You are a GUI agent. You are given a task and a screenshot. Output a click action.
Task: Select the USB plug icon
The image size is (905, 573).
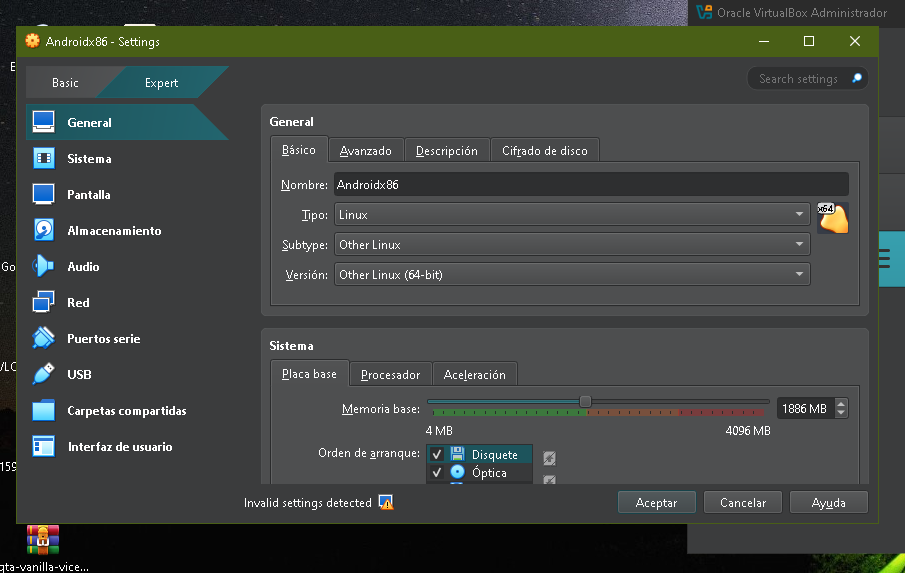(43, 374)
